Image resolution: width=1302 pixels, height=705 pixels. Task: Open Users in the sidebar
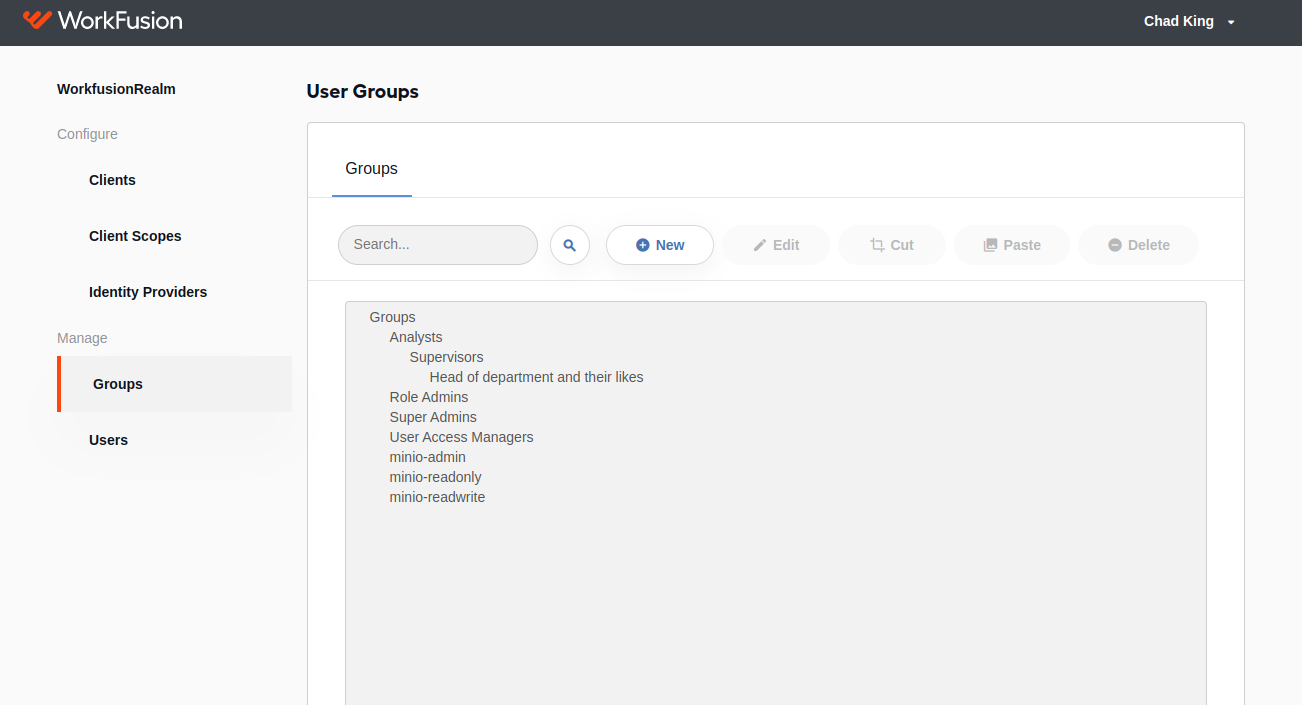tap(108, 440)
